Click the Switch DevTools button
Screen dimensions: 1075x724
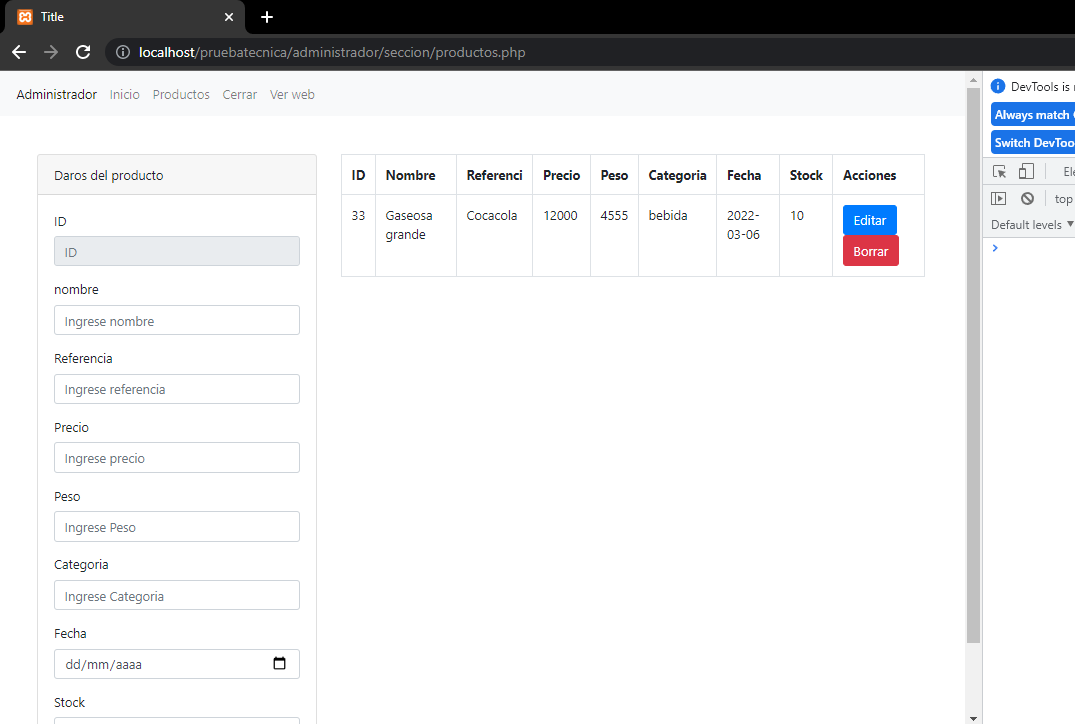pos(1032,142)
